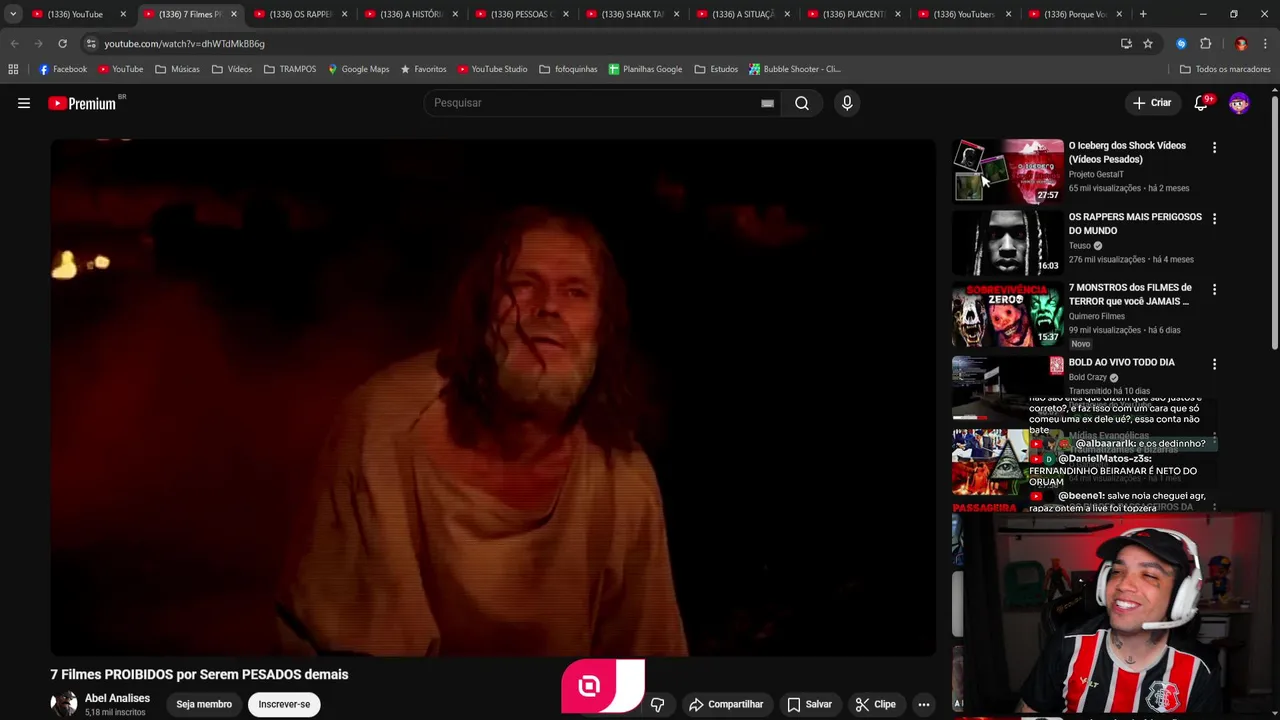Click the magnifier search button
Screen dimensions: 1280x720
click(802, 103)
